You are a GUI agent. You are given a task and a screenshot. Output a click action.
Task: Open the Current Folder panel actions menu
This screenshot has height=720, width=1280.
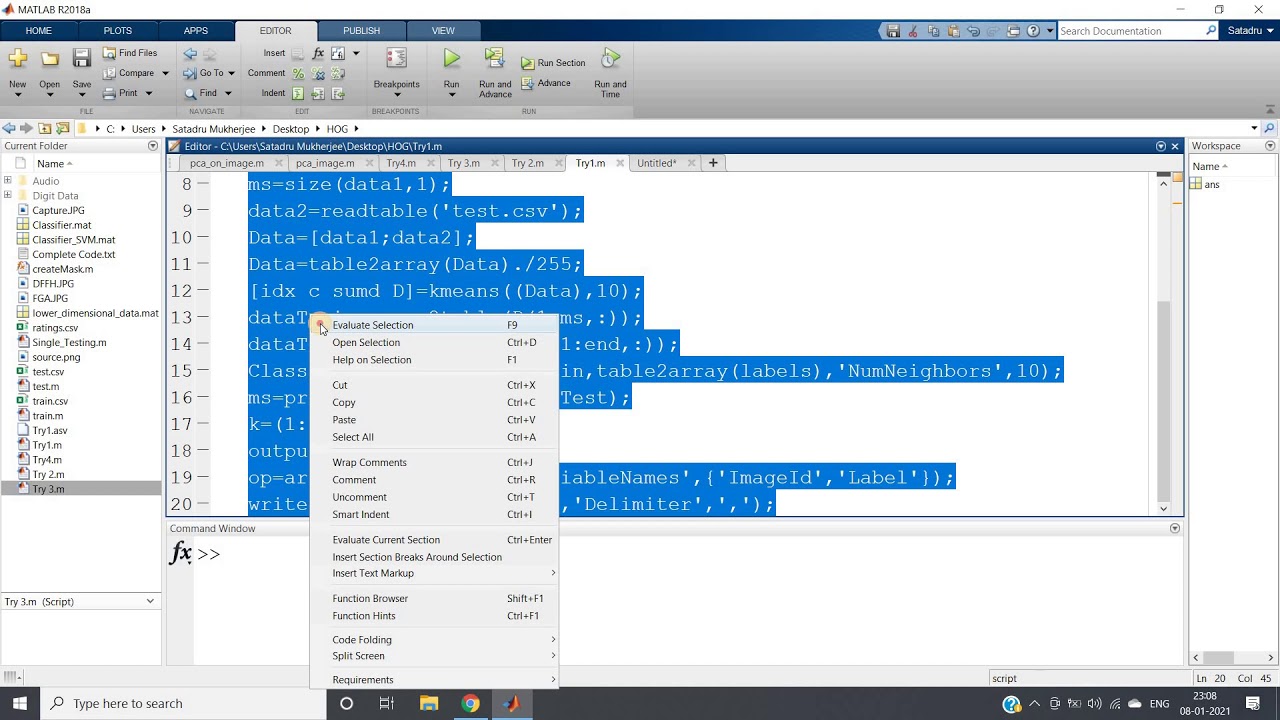tap(153, 146)
